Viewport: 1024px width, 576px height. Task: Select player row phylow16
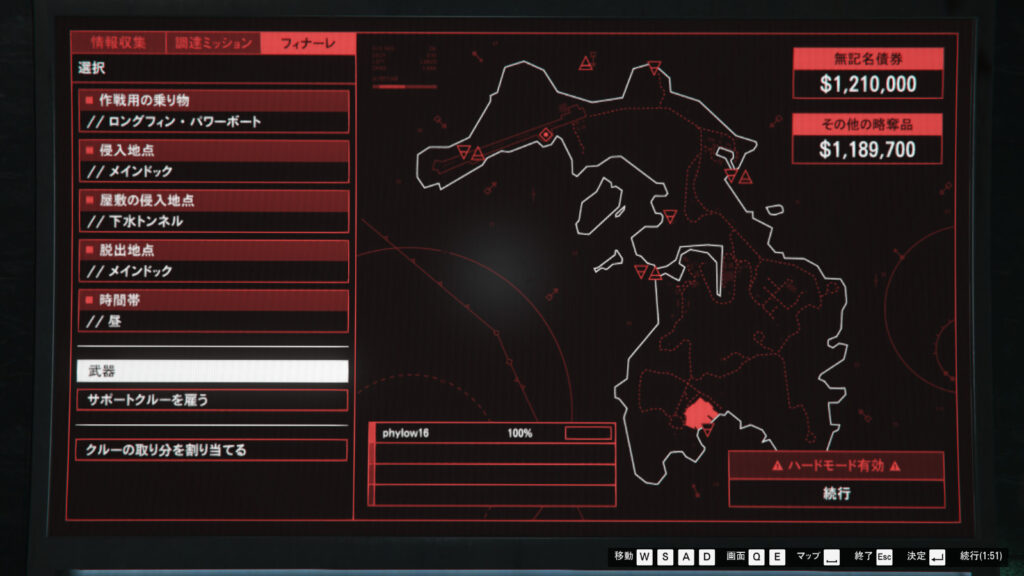pos(492,433)
